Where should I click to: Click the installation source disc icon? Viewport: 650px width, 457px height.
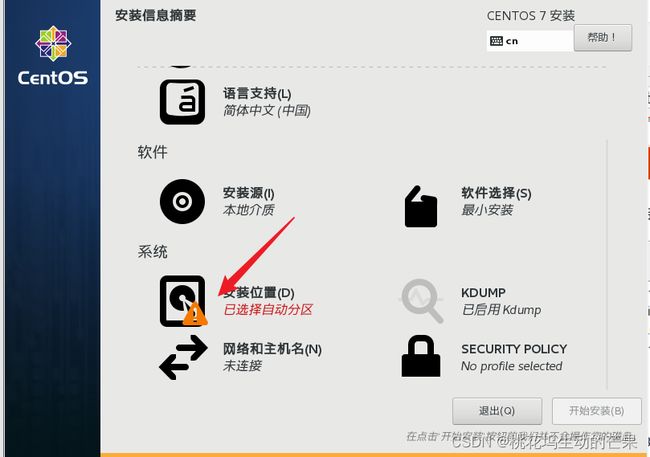[x=182, y=202]
